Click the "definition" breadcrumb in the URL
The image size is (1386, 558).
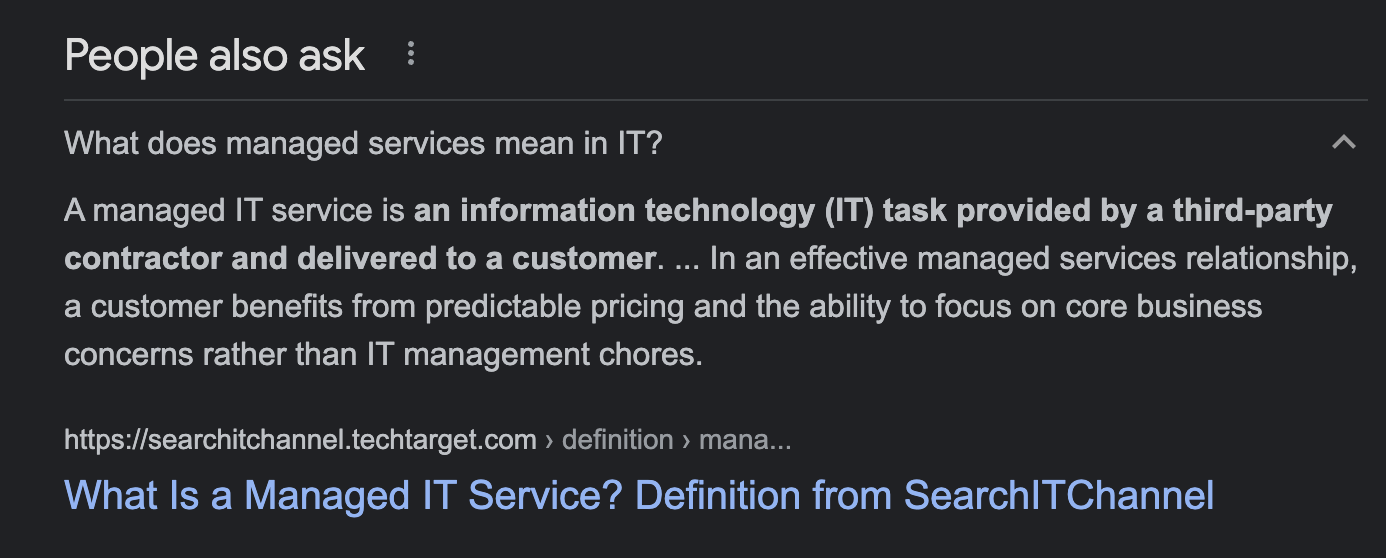click(617, 440)
